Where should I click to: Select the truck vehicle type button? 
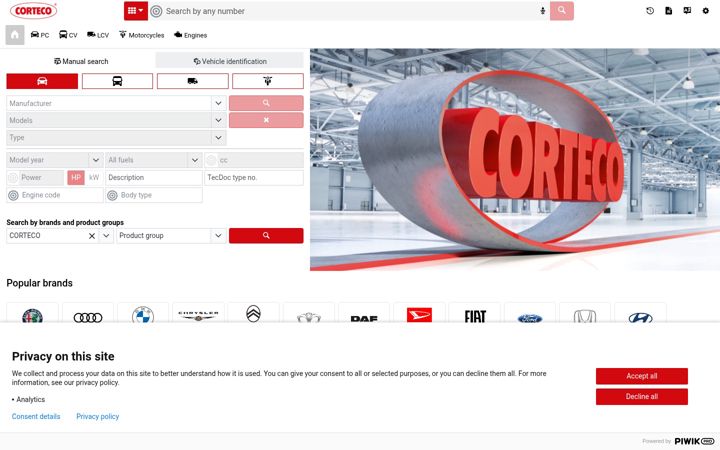click(x=192, y=81)
